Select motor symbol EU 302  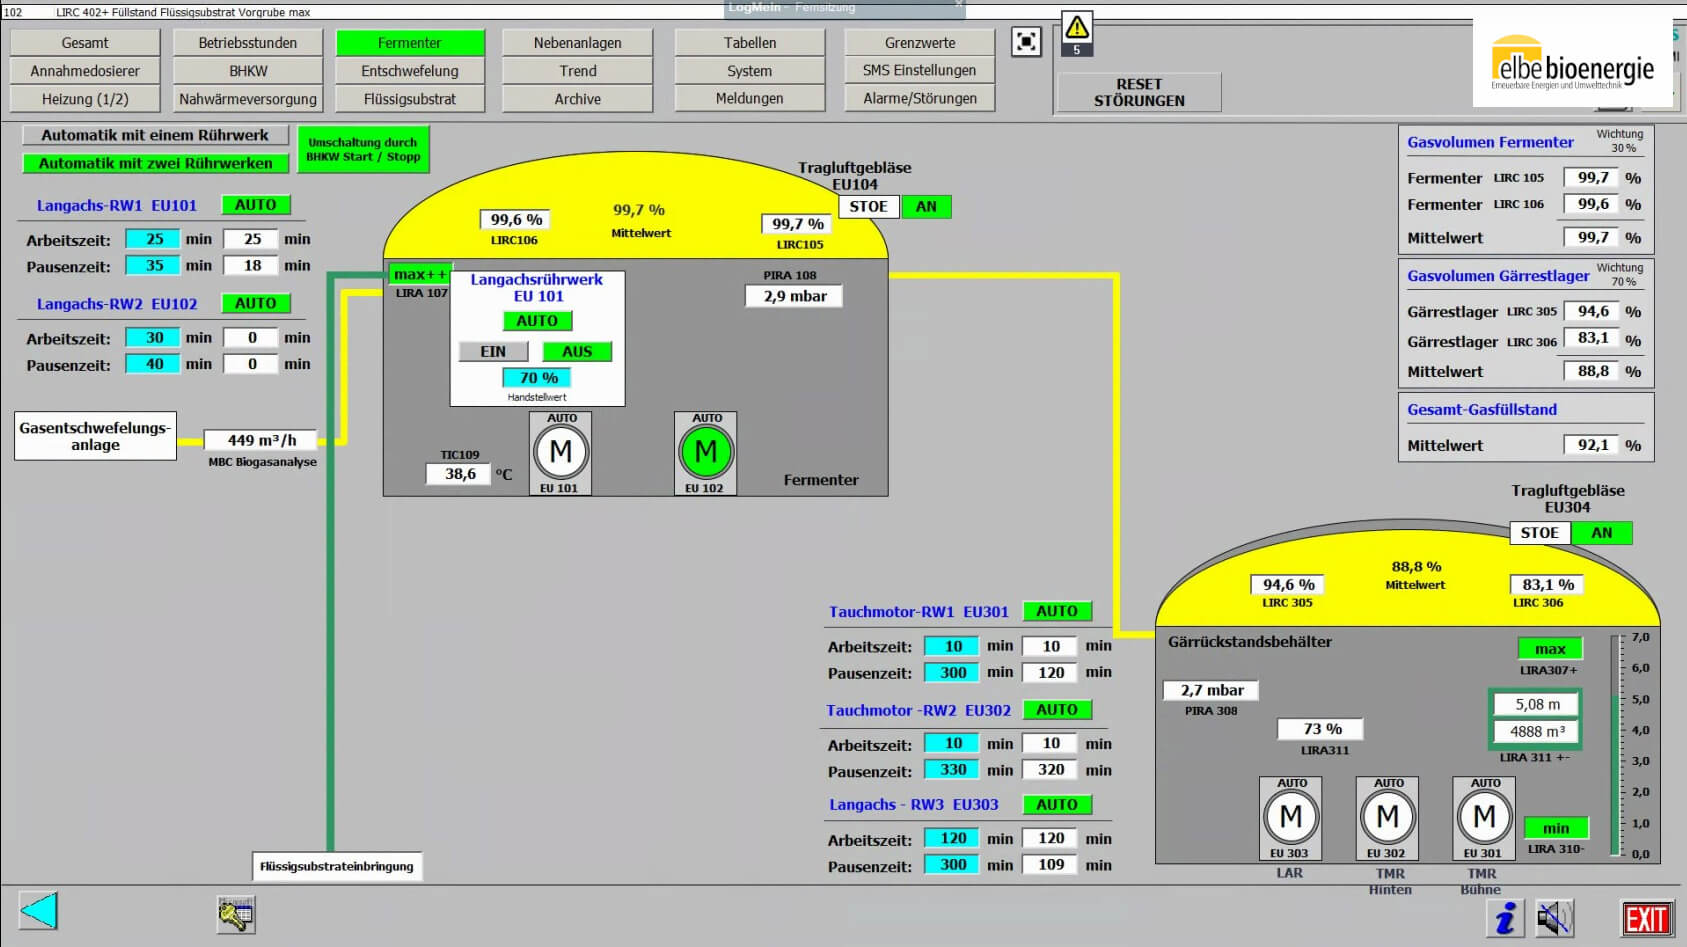coord(1387,817)
